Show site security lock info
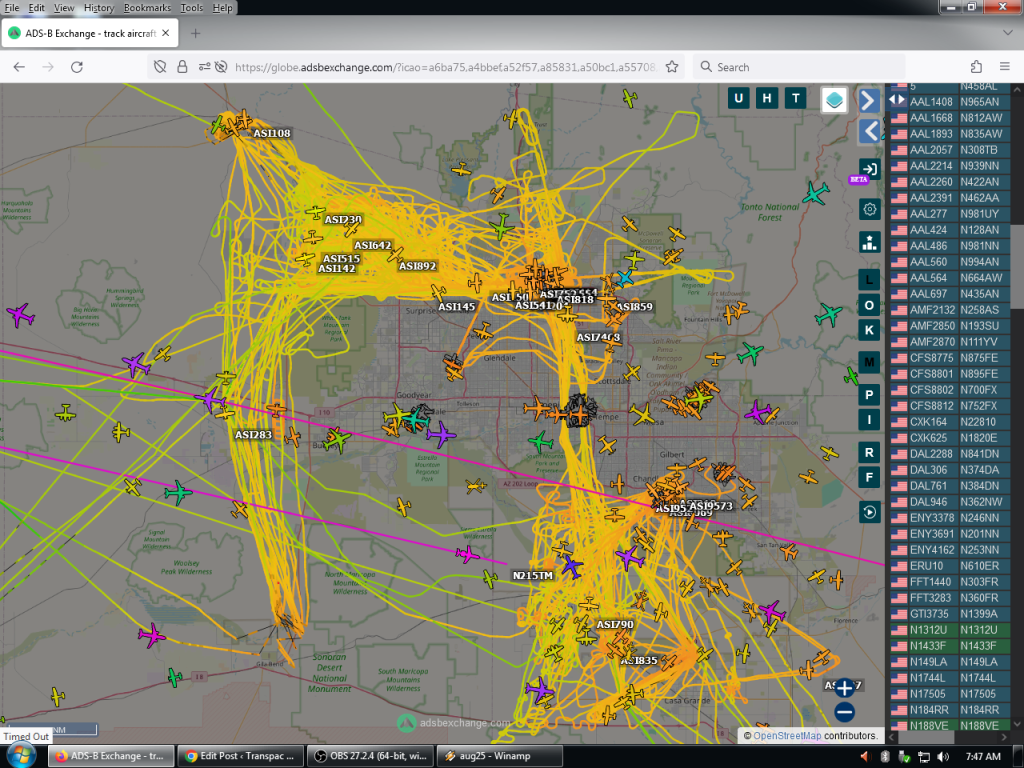The height and width of the screenshot is (768, 1024). 182,67
